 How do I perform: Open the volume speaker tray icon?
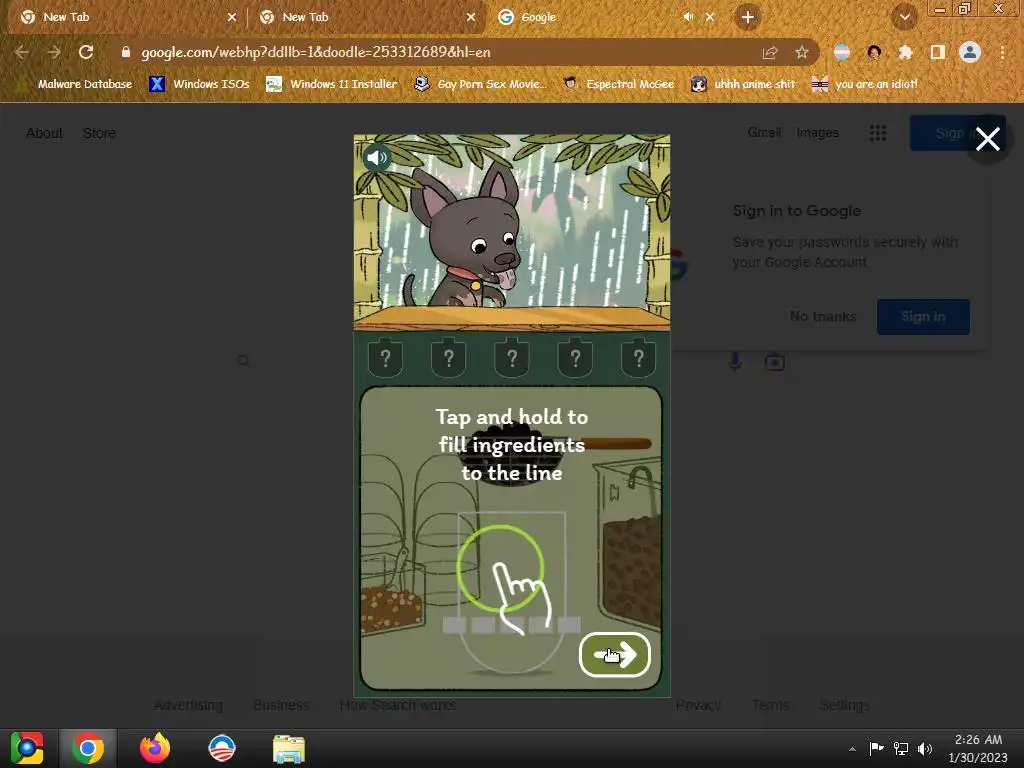pyautogui.click(x=925, y=748)
